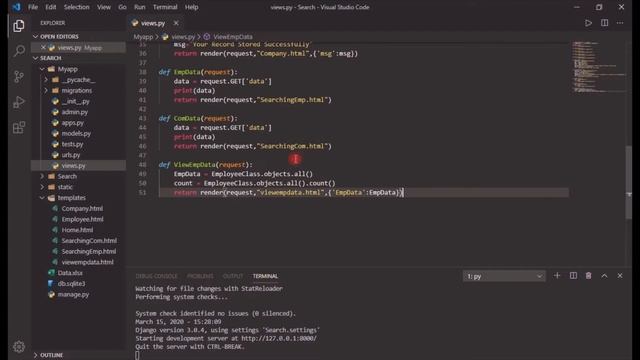Image resolution: width=640 pixels, height=360 pixels.
Task: Open the Extensions view
Action: (19, 128)
